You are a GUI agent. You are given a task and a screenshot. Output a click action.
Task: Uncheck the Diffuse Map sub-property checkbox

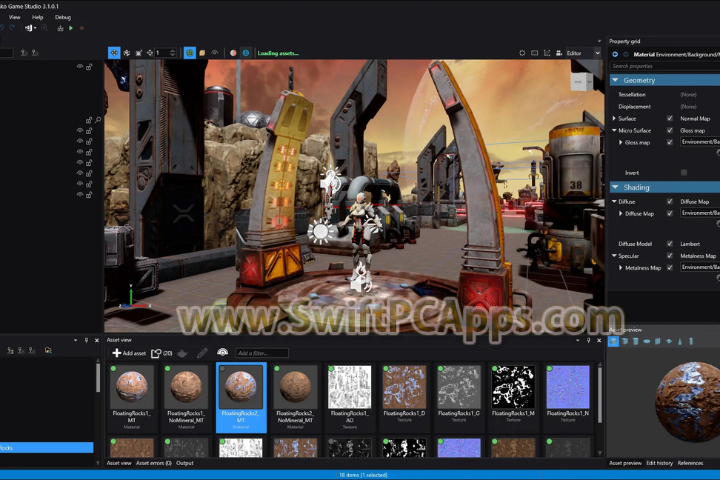(669, 213)
